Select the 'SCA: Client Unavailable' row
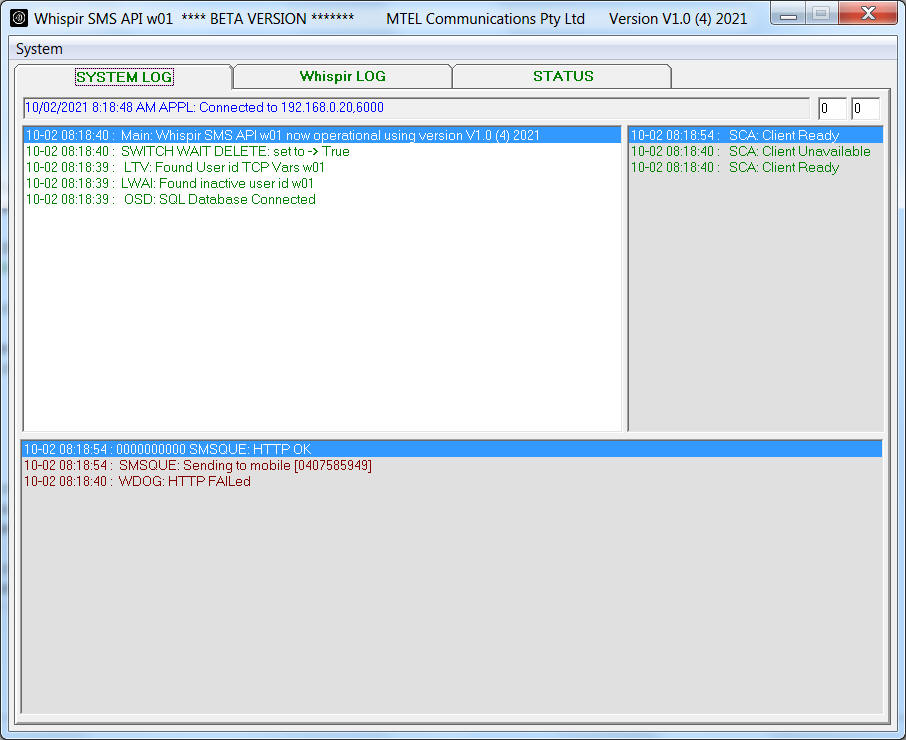 (756, 151)
